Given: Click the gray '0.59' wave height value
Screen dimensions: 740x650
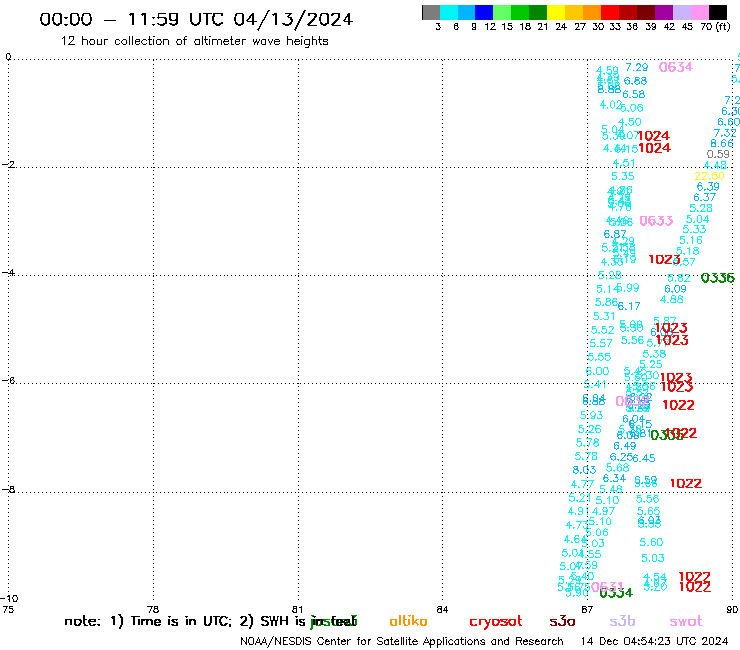Looking at the screenshot, I should [718, 154].
